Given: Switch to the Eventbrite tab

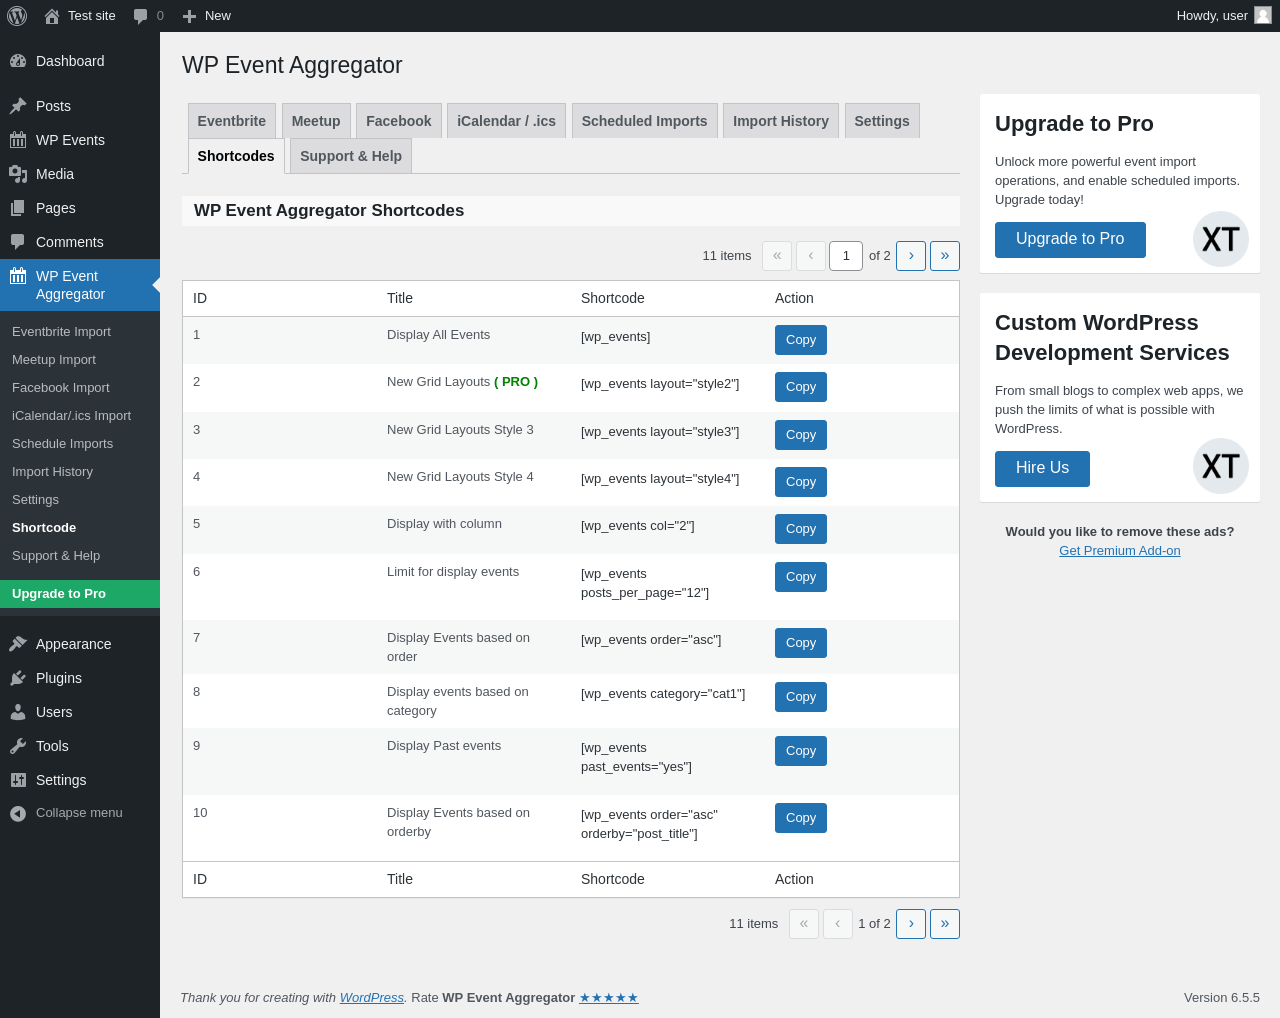Looking at the screenshot, I should coord(232,121).
